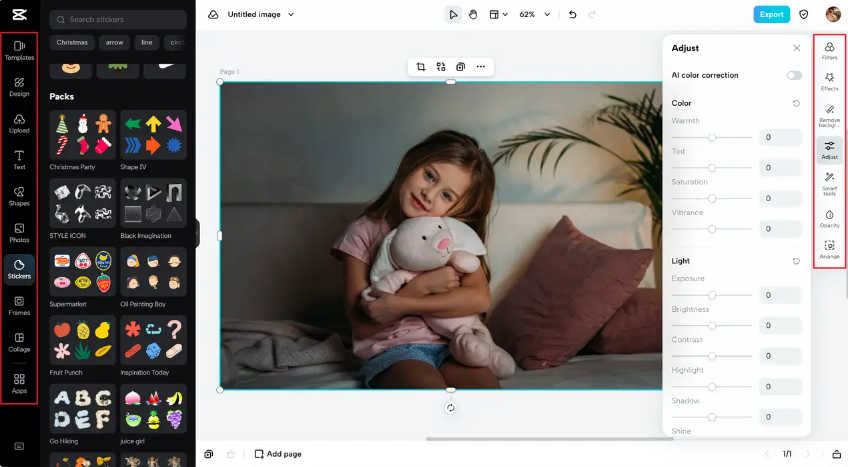Open the Collage sidebar tab
The height and width of the screenshot is (467, 848).
[19, 342]
